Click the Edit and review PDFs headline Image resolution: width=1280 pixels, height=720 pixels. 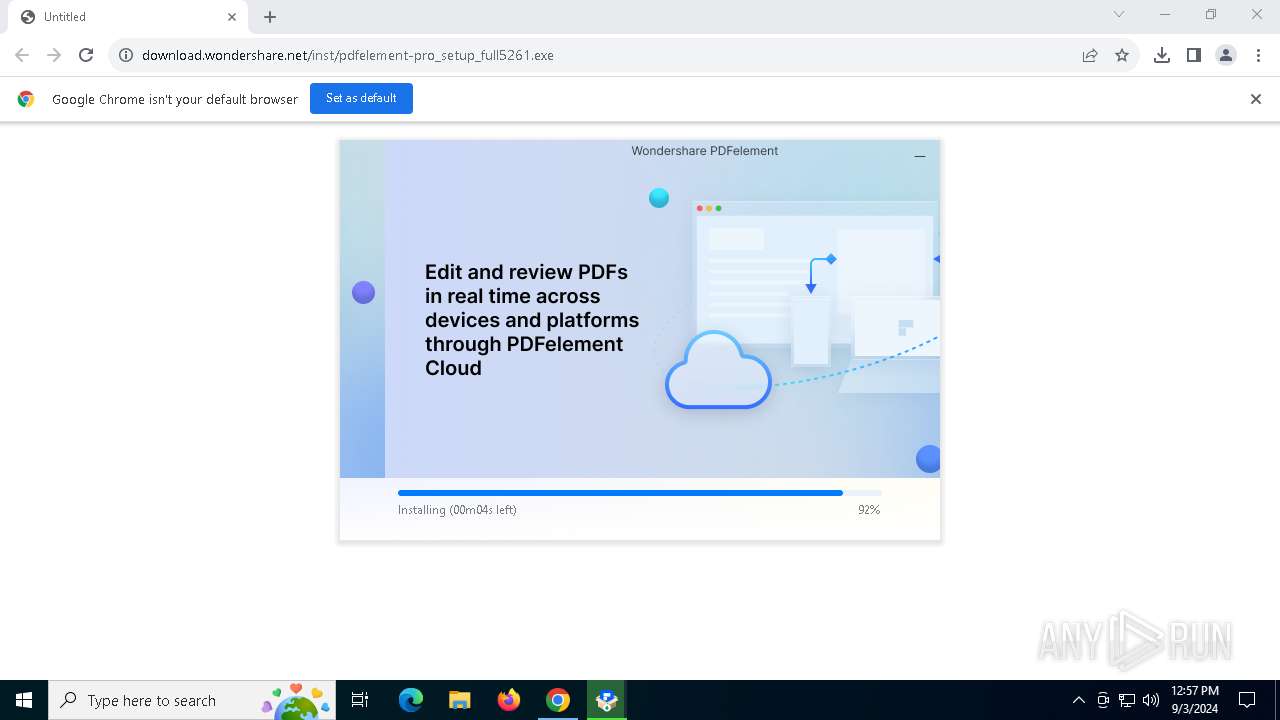click(x=532, y=320)
